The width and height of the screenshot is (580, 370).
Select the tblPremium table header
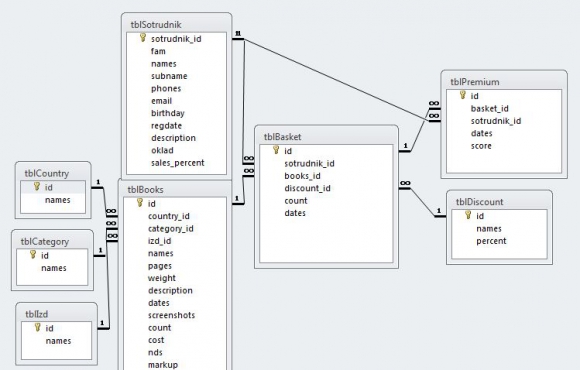pos(504,82)
